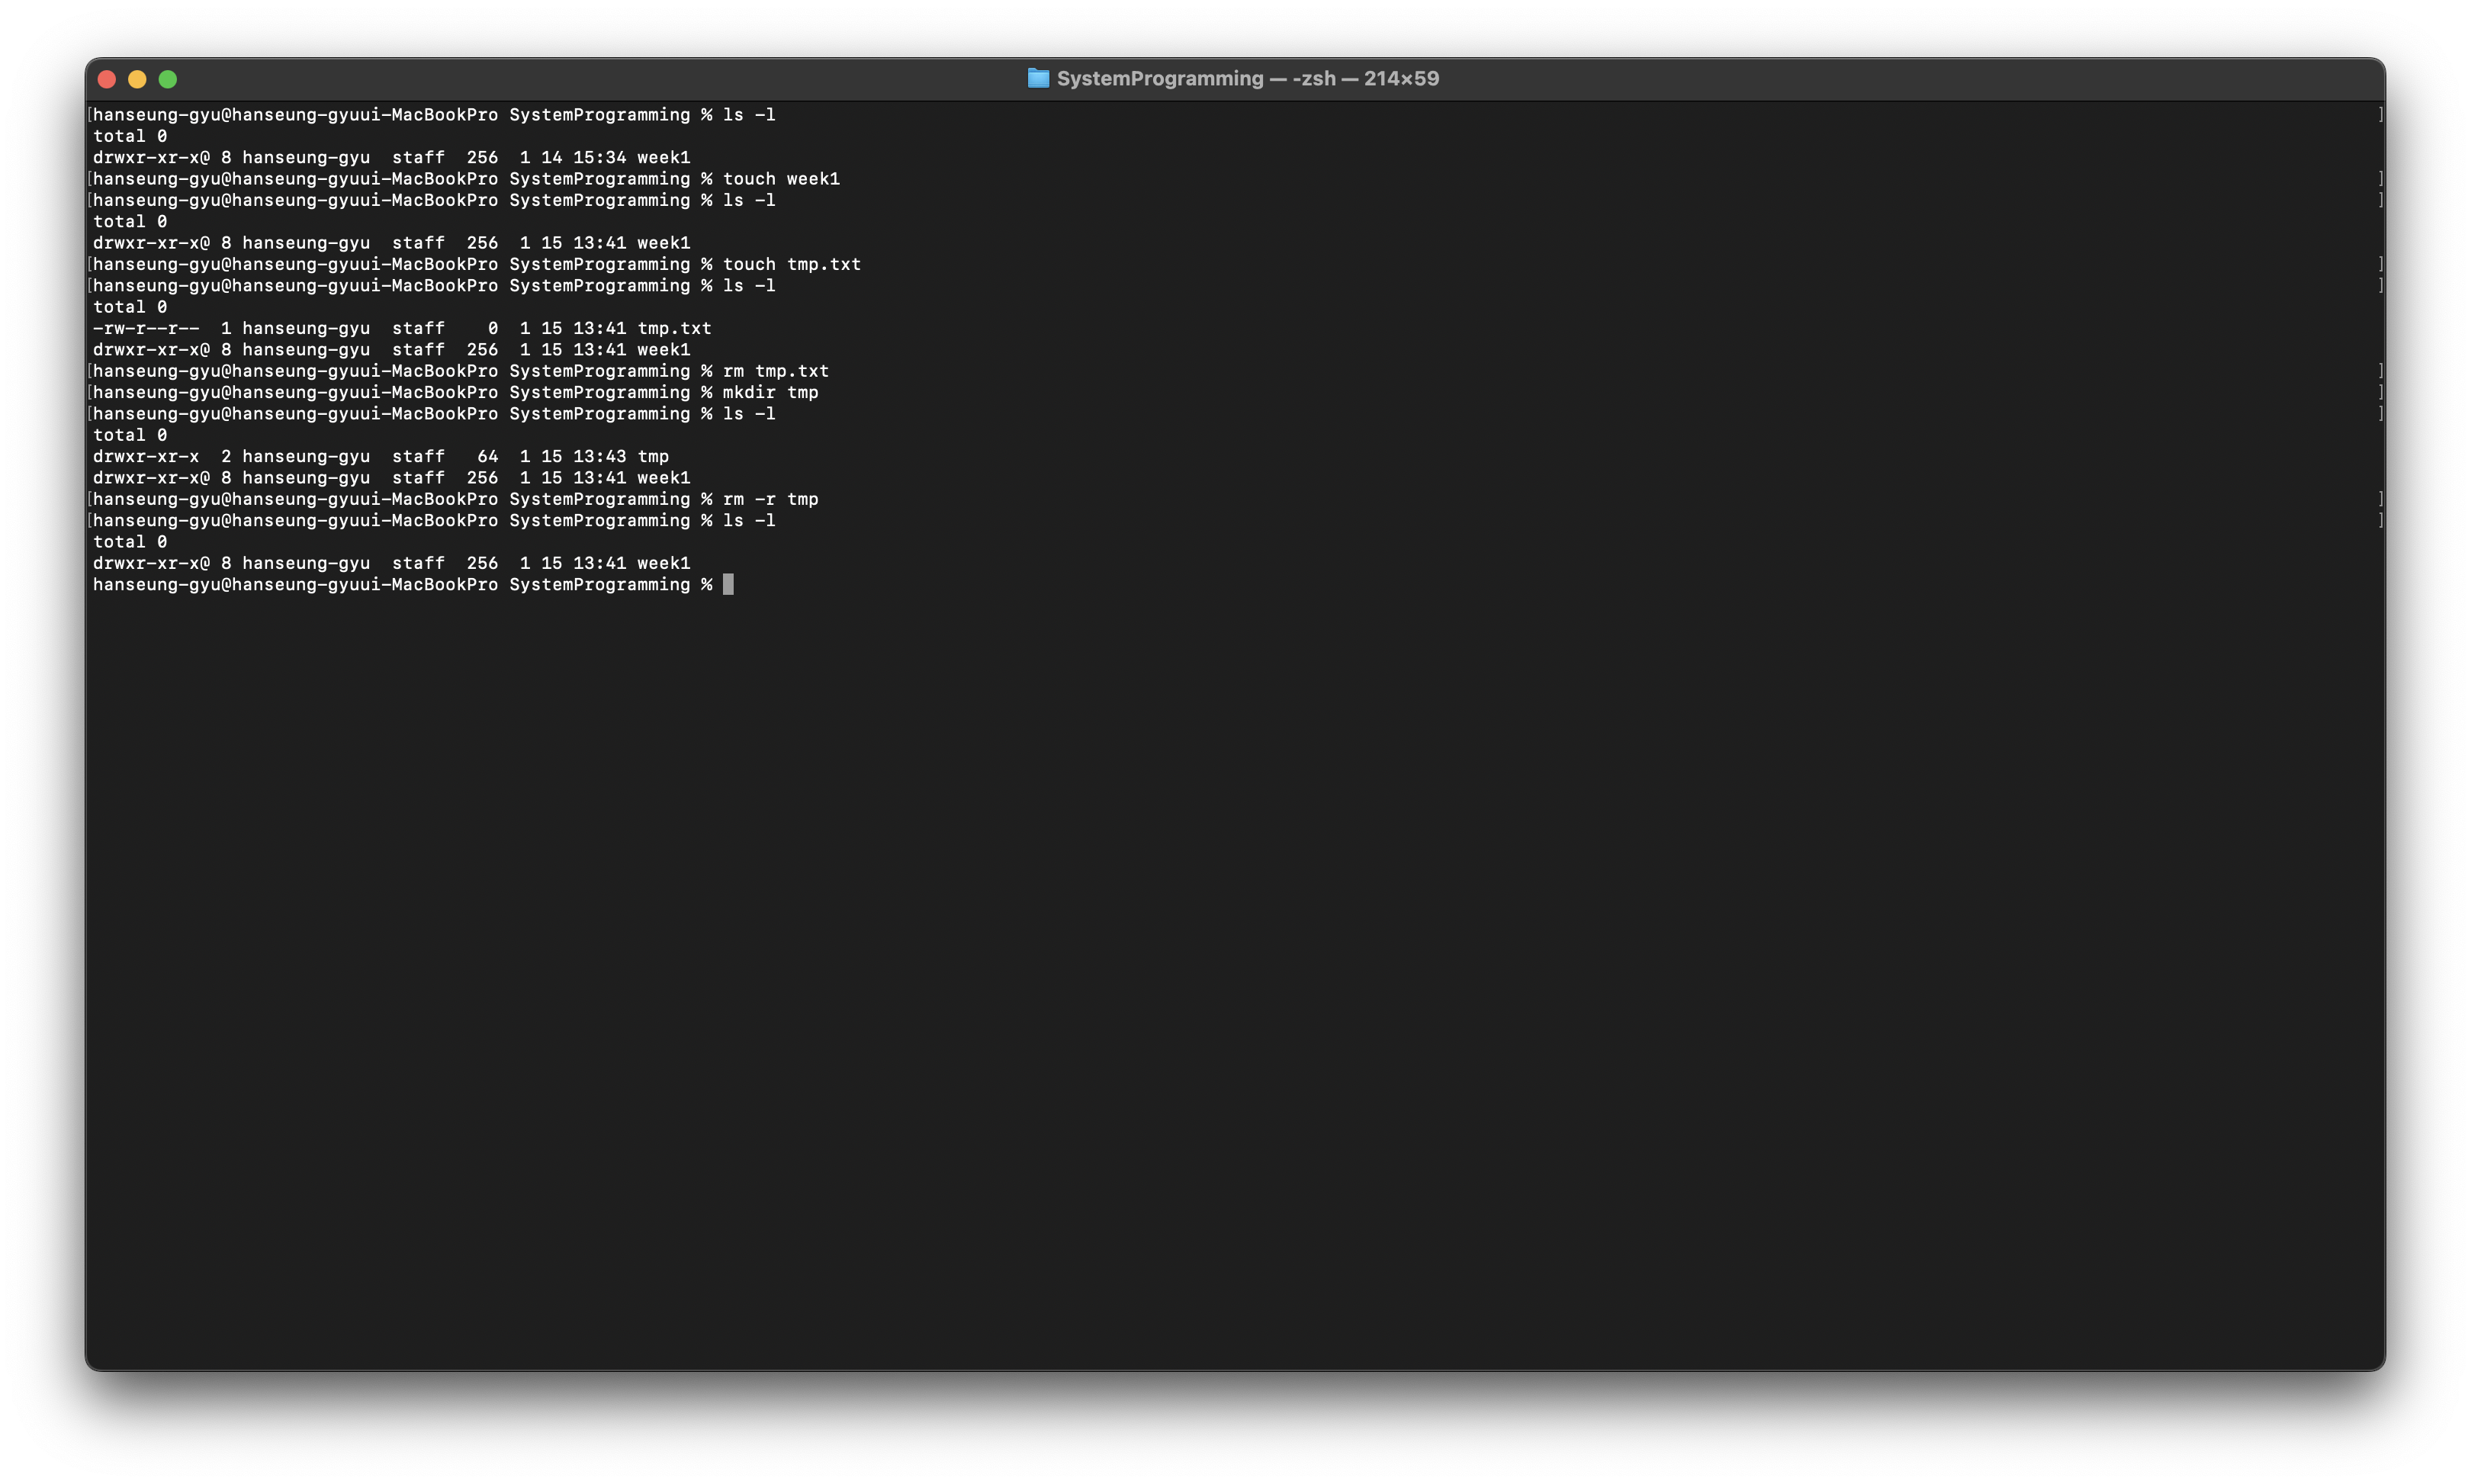The height and width of the screenshot is (1484, 2471).
Task: Click the block cursor at the last prompt
Action: tap(728, 585)
